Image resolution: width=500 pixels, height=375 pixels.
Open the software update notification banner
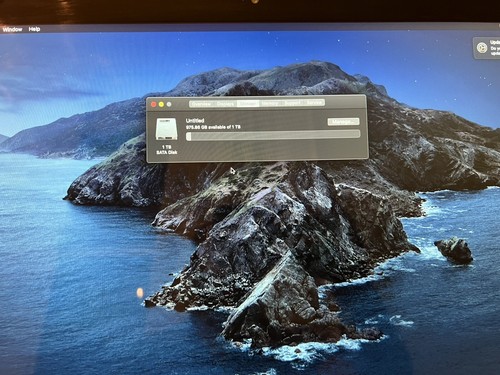[487, 48]
